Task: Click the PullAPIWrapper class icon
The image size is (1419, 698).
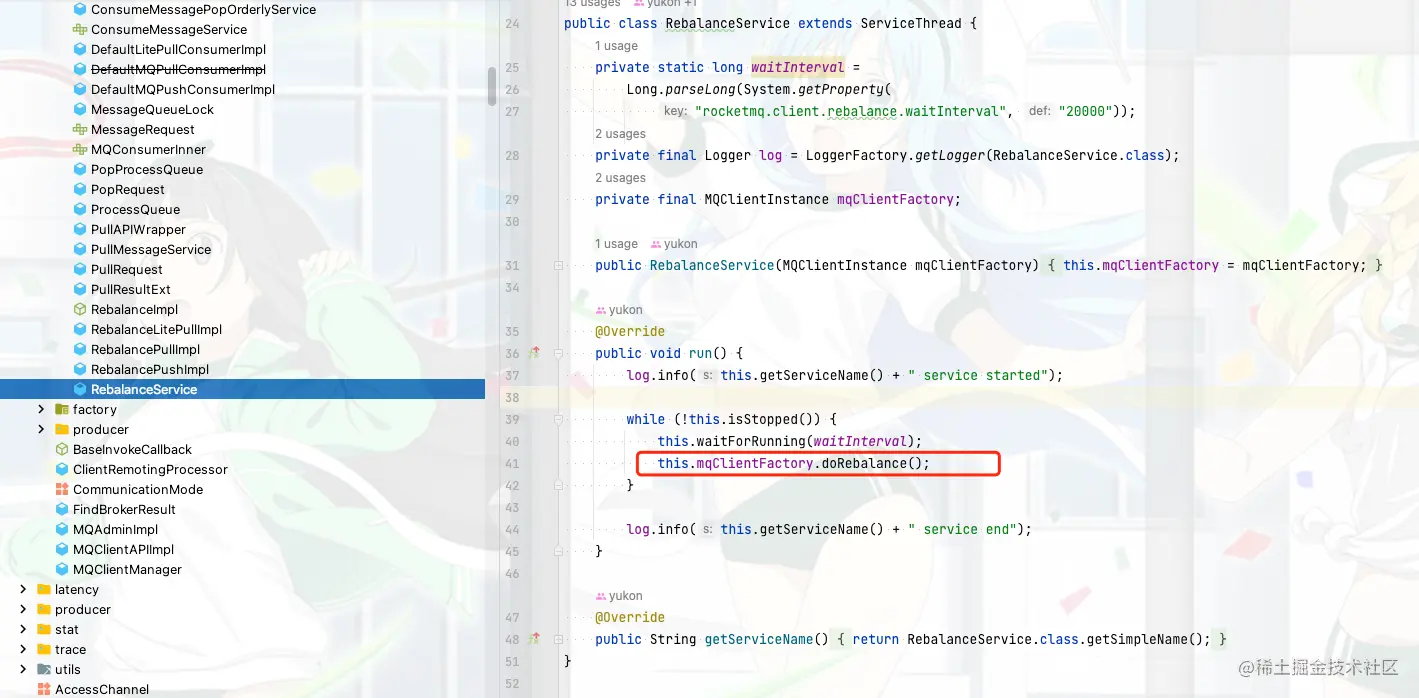Action: 80,229
